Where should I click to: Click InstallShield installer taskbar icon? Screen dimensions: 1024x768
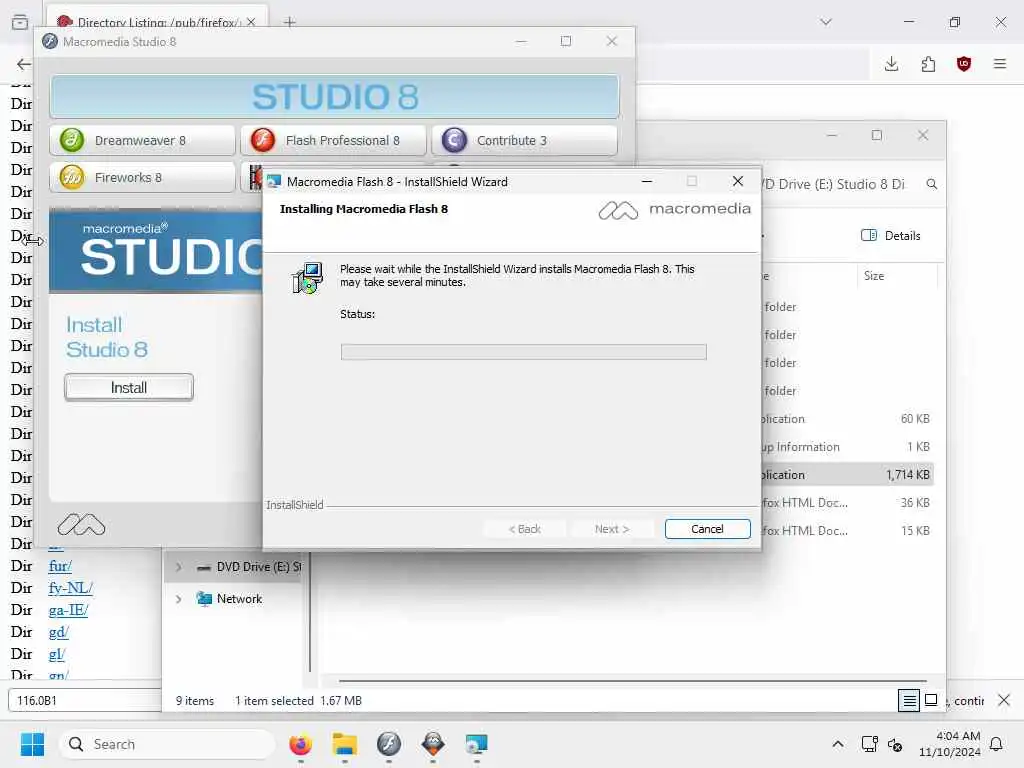click(x=477, y=744)
